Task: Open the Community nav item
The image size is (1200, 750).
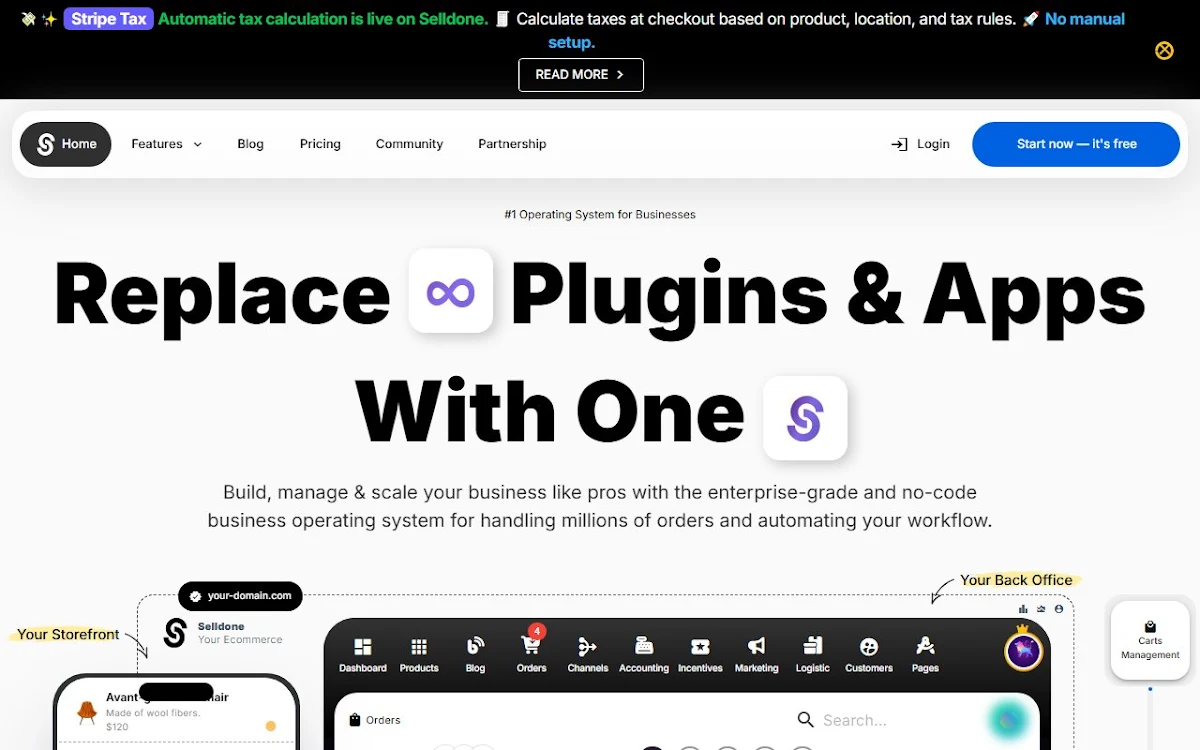Action: [409, 144]
